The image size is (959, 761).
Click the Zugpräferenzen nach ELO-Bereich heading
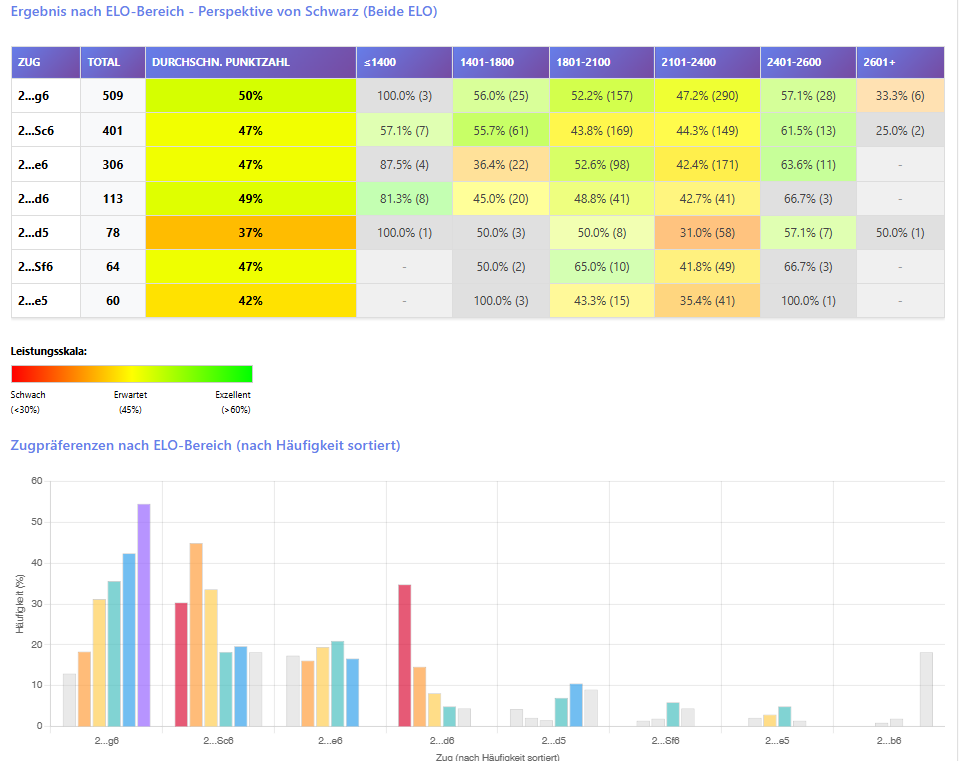(205, 445)
